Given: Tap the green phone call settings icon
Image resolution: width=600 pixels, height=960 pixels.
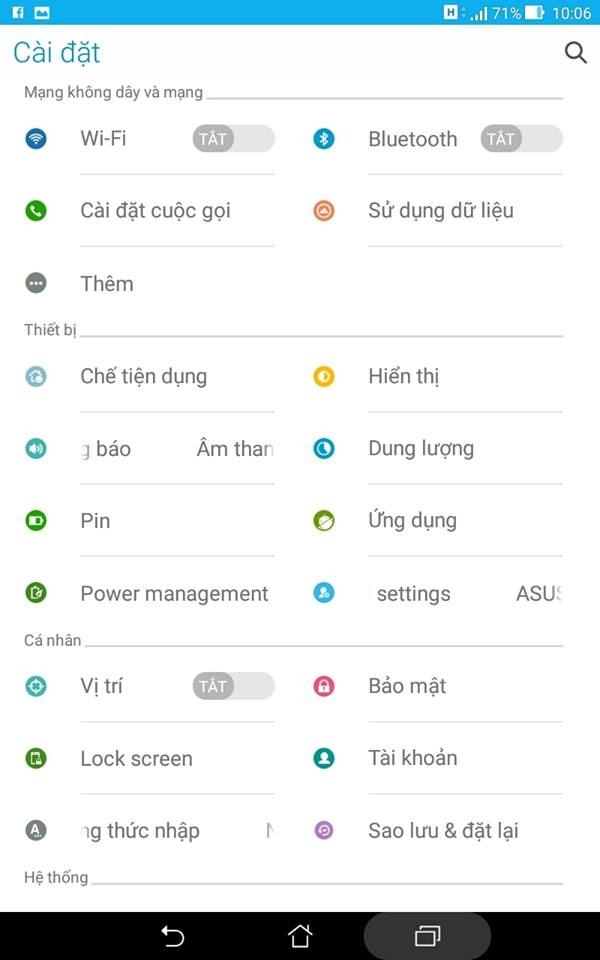Looking at the screenshot, I should point(36,211).
